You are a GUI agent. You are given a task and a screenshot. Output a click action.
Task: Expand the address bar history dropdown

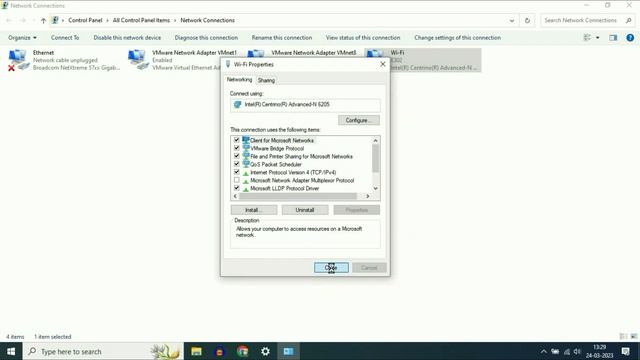click(x=512, y=20)
